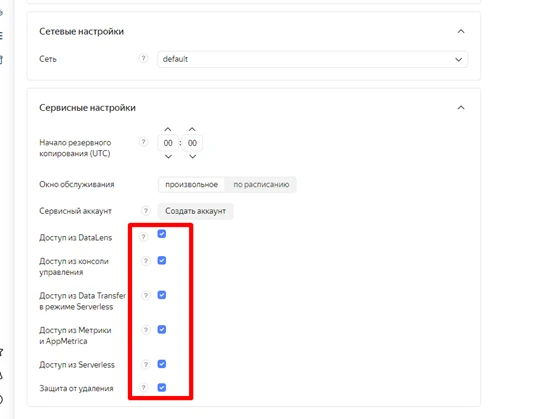This screenshot has width=555, height=419.
Task: Click the Создать аккаунт button
Action: coord(195,211)
